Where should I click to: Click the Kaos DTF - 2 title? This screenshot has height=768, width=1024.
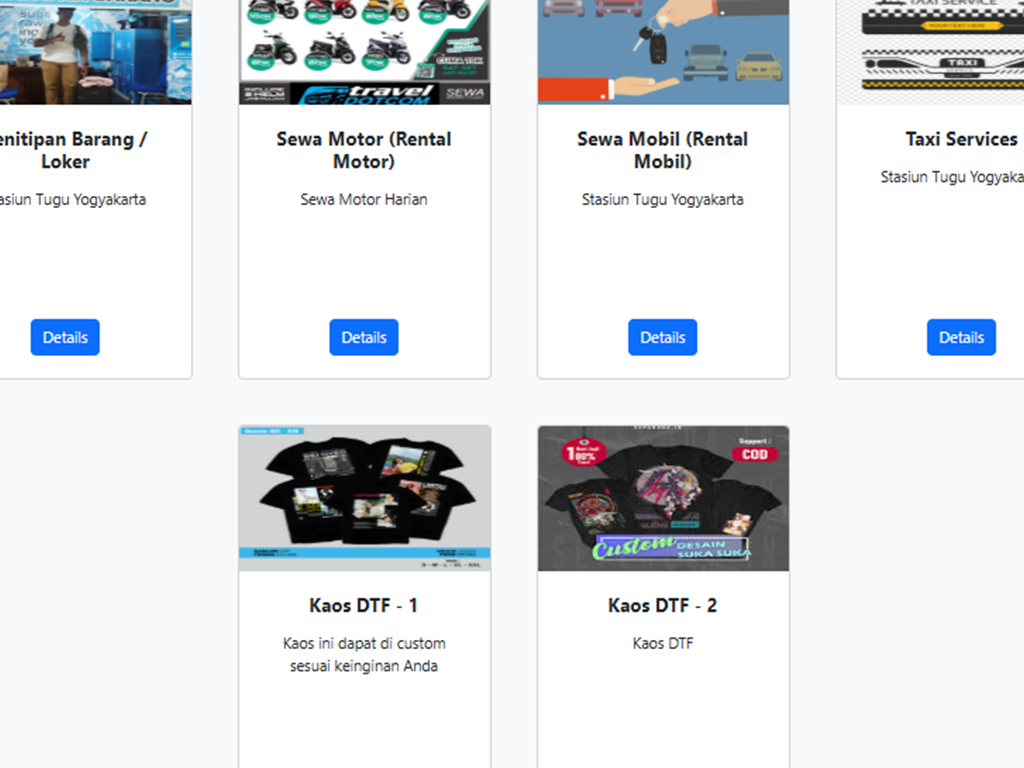pyautogui.click(x=663, y=605)
